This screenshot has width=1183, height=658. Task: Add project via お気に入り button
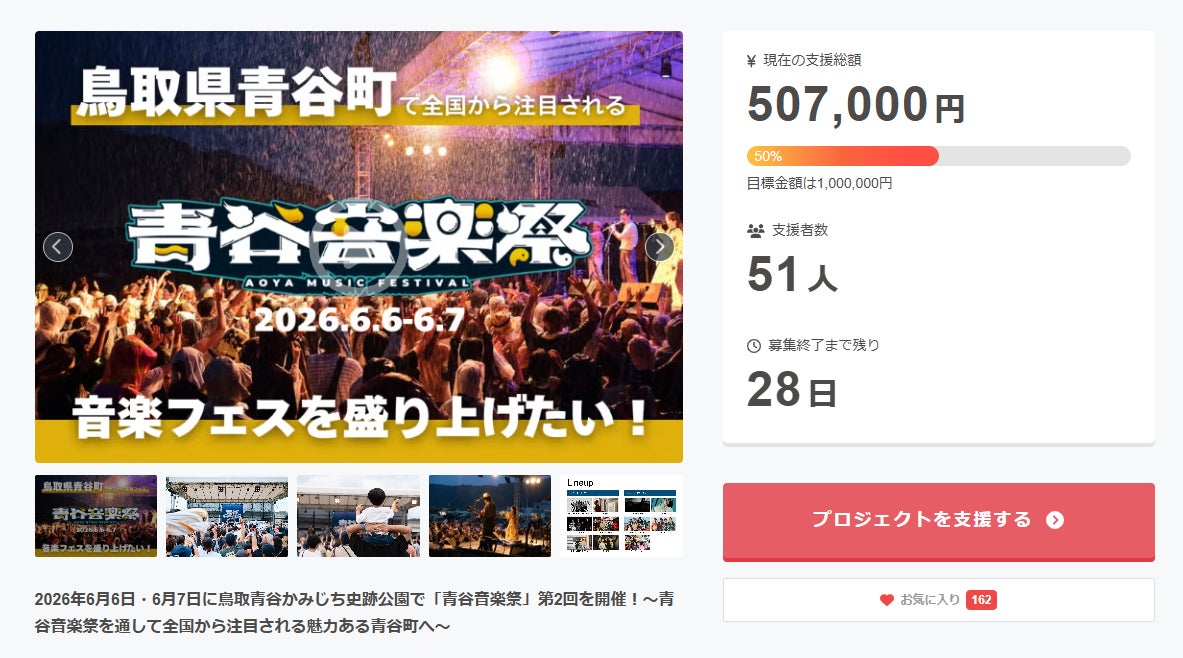tap(939, 600)
